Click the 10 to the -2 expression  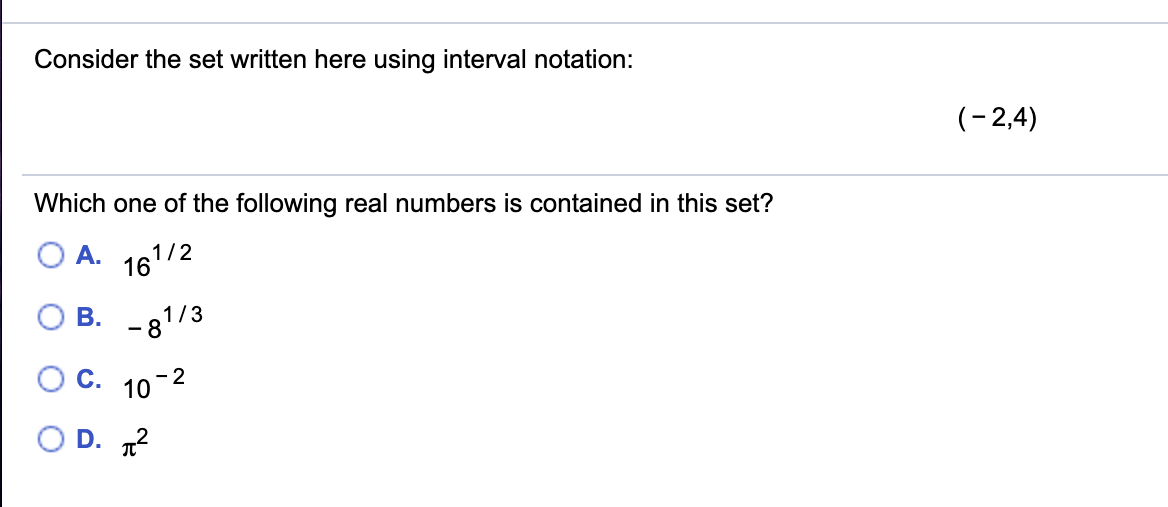coord(154,384)
